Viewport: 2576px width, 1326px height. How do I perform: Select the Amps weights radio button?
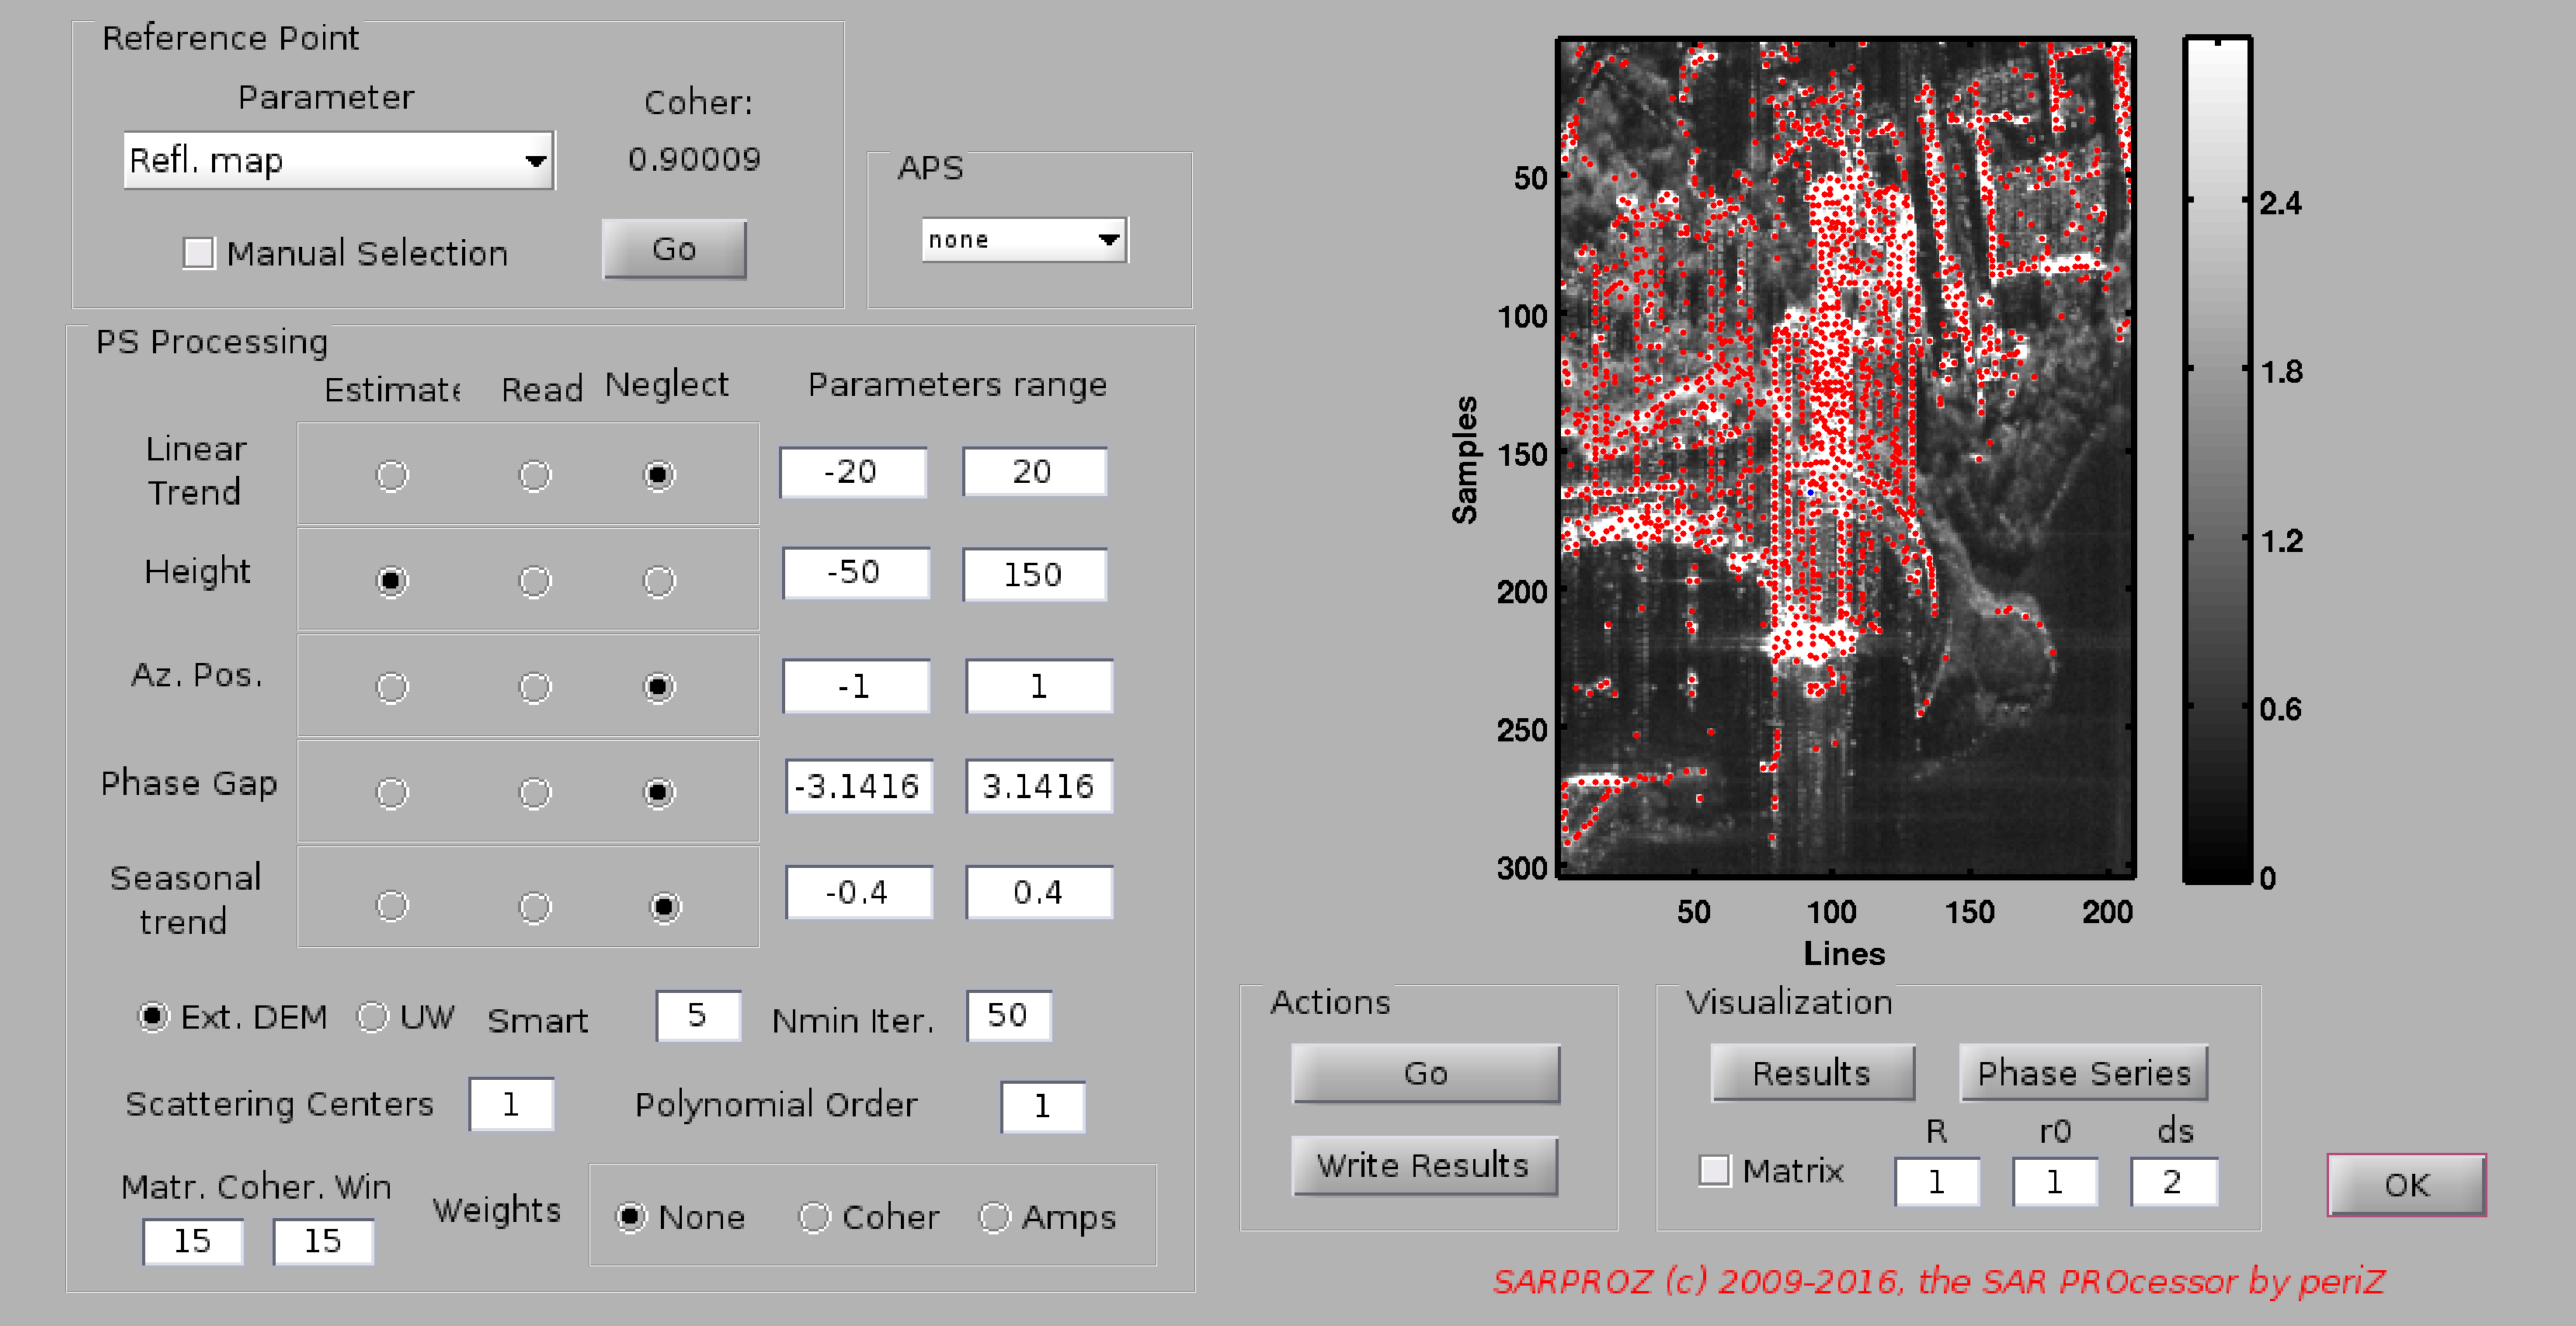pos(994,1217)
